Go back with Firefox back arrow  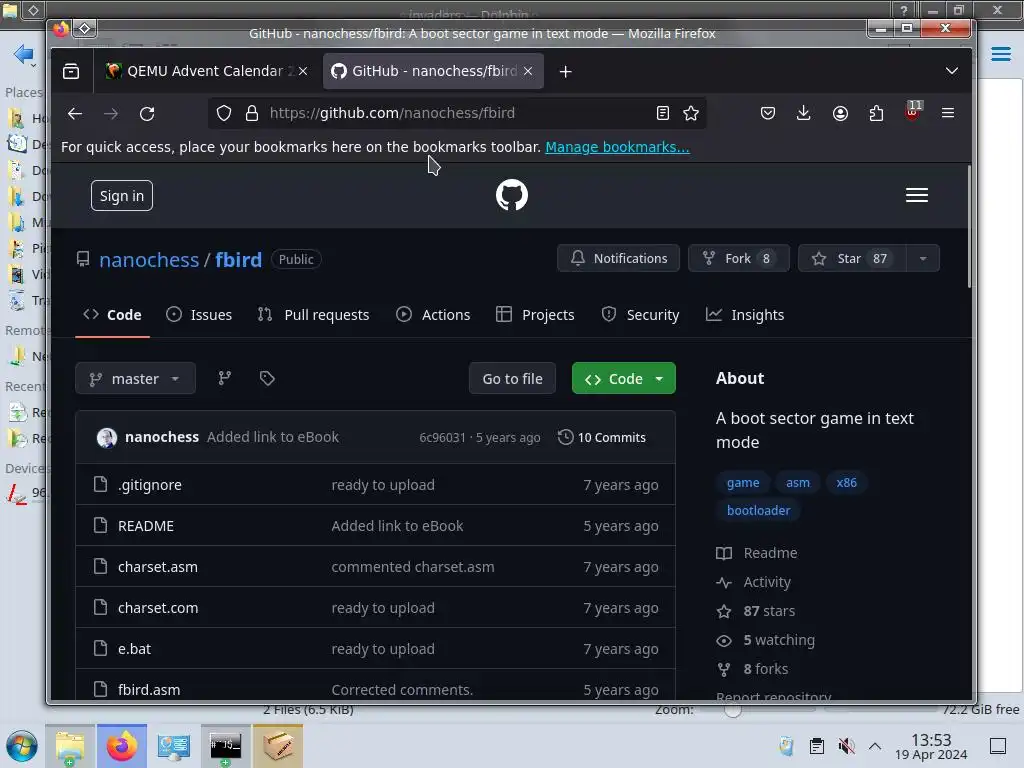(75, 114)
